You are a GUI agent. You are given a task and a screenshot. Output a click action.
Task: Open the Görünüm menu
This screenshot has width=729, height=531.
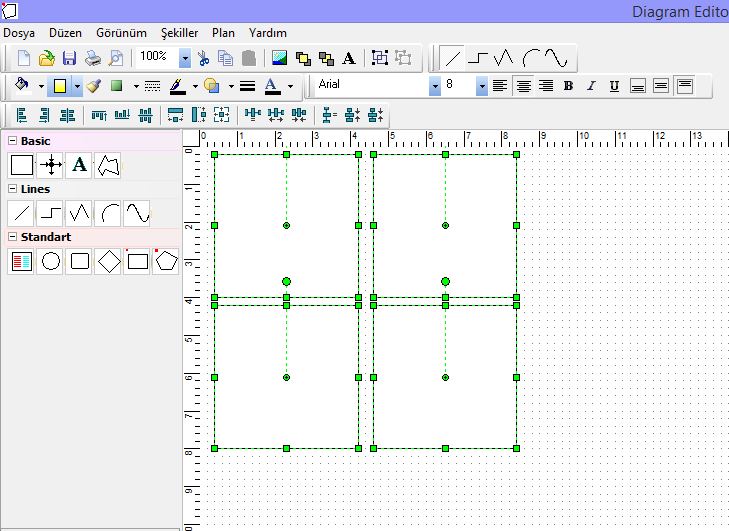pos(121,33)
